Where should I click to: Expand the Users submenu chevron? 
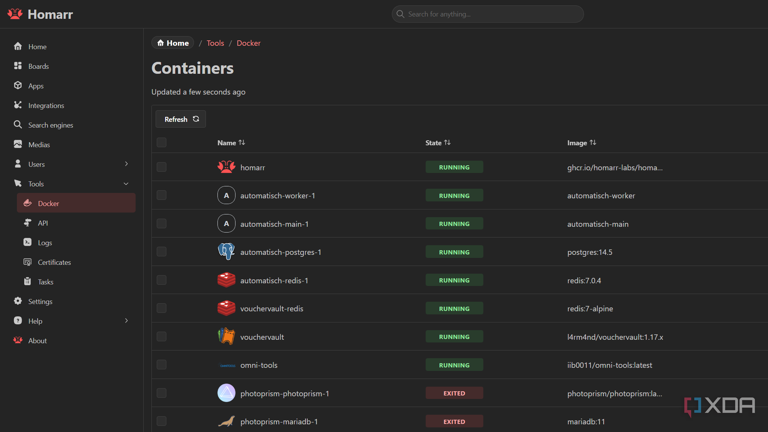126,164
